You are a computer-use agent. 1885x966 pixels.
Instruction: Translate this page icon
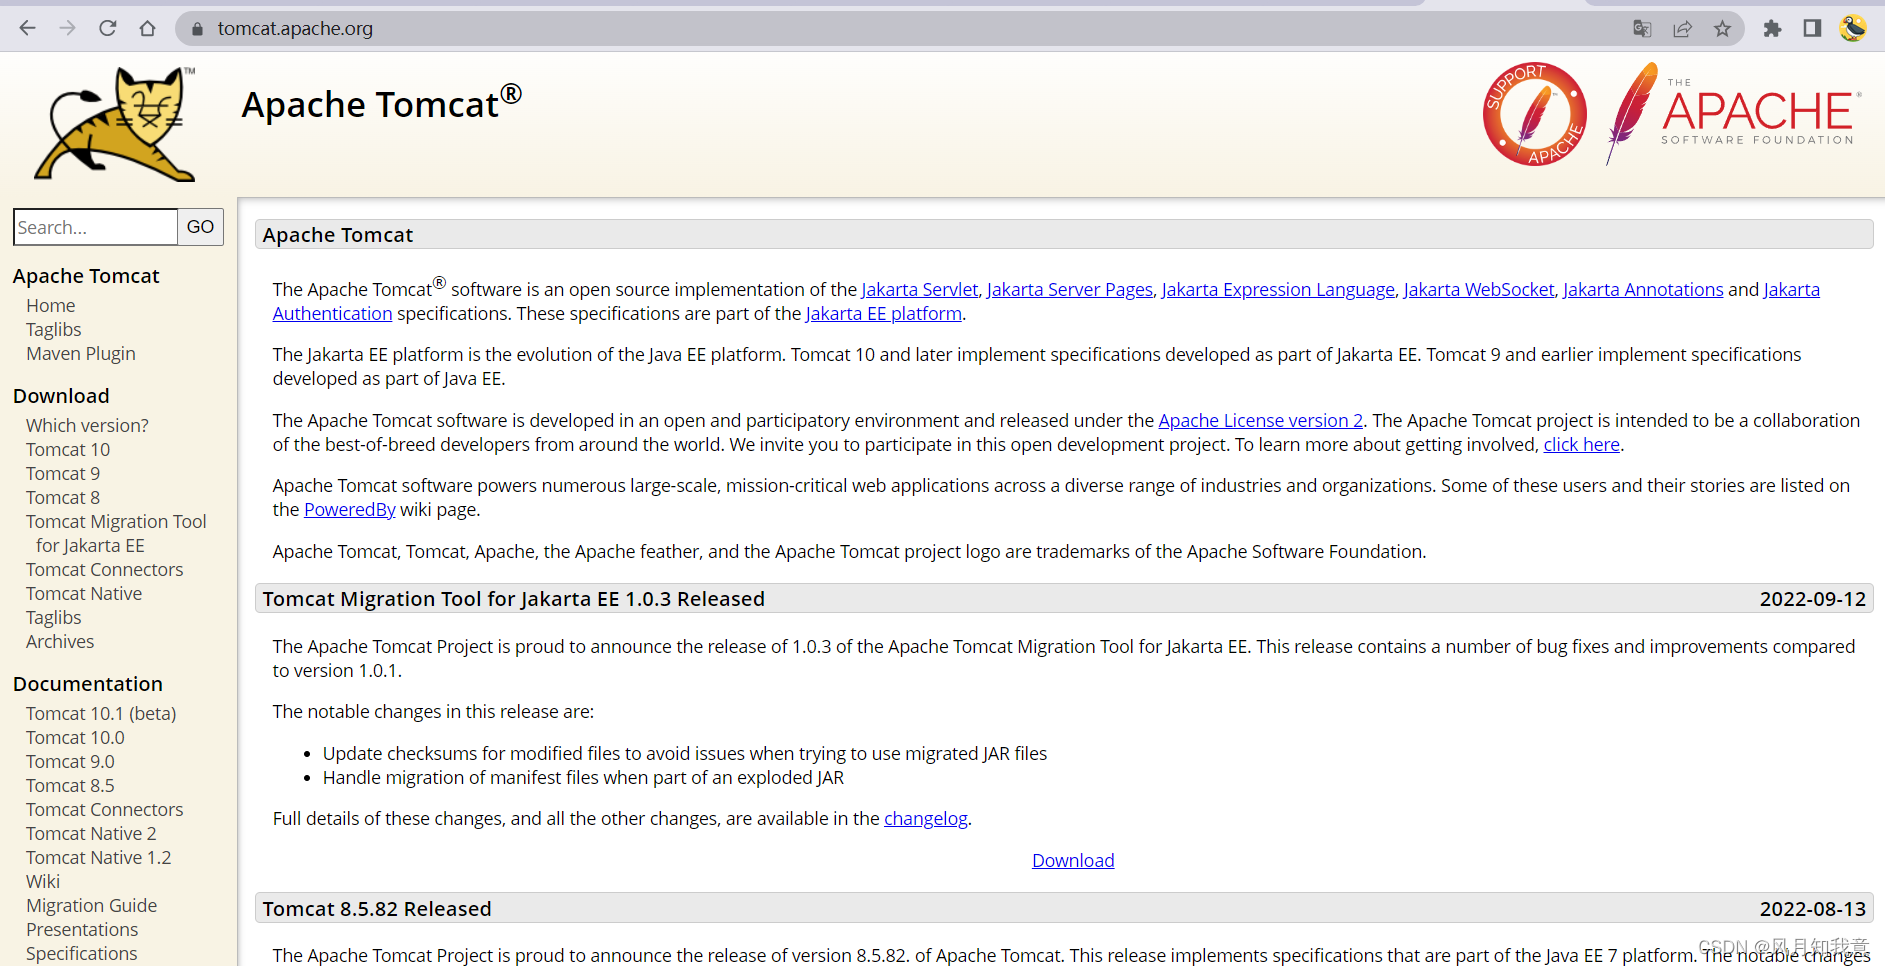[1642, 29]
